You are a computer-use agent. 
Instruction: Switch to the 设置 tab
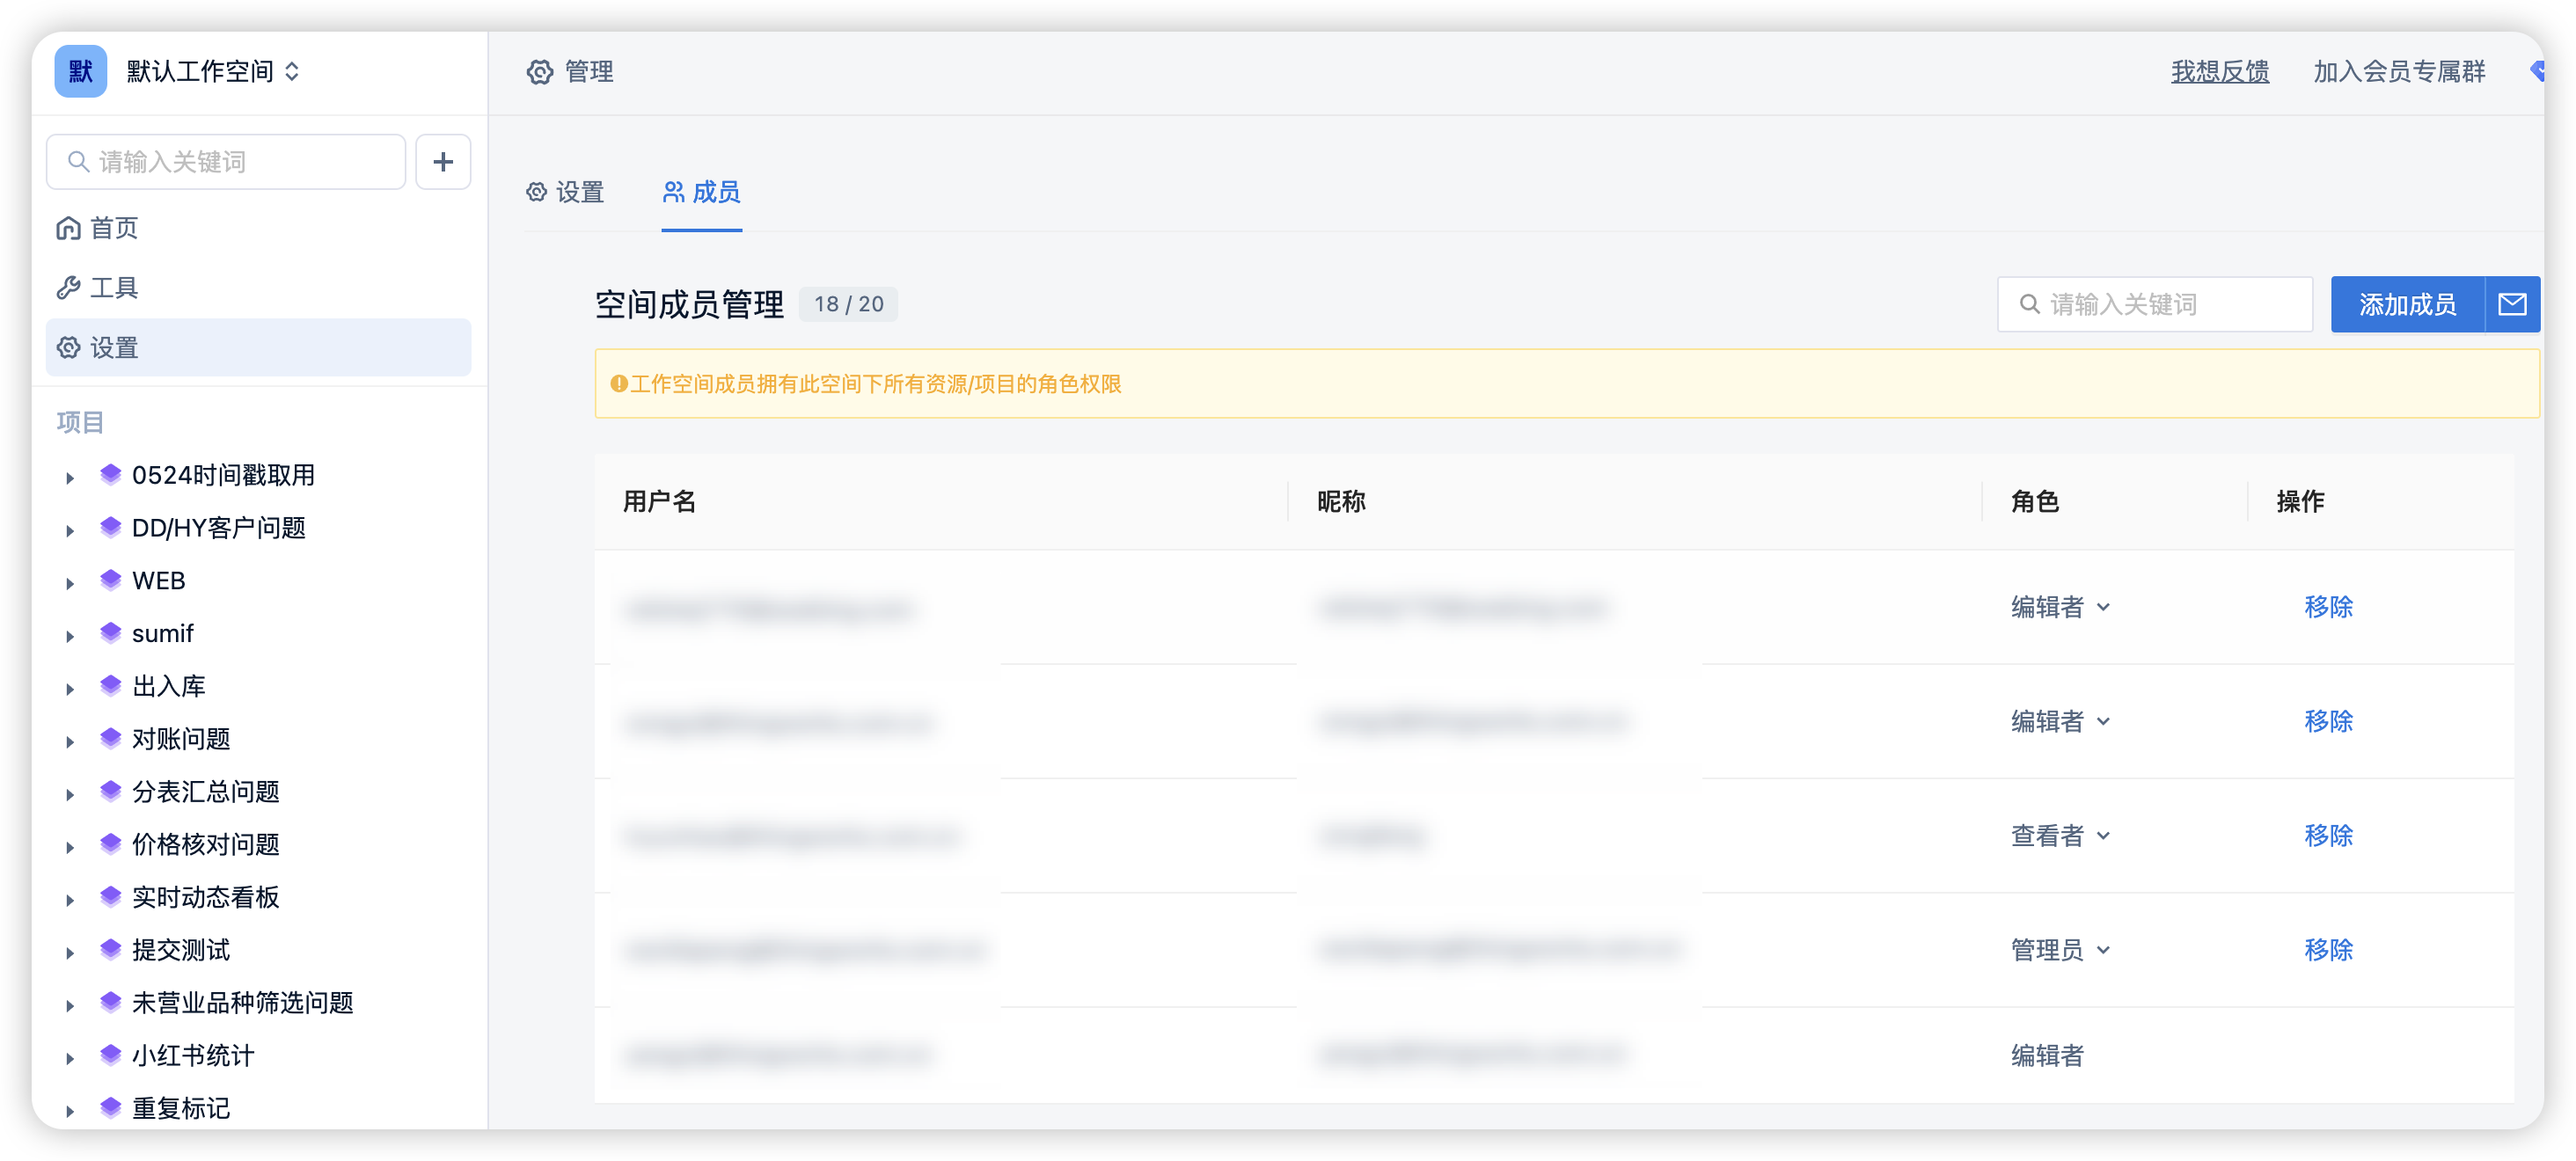pyautogui.click(x=565, y=192)
